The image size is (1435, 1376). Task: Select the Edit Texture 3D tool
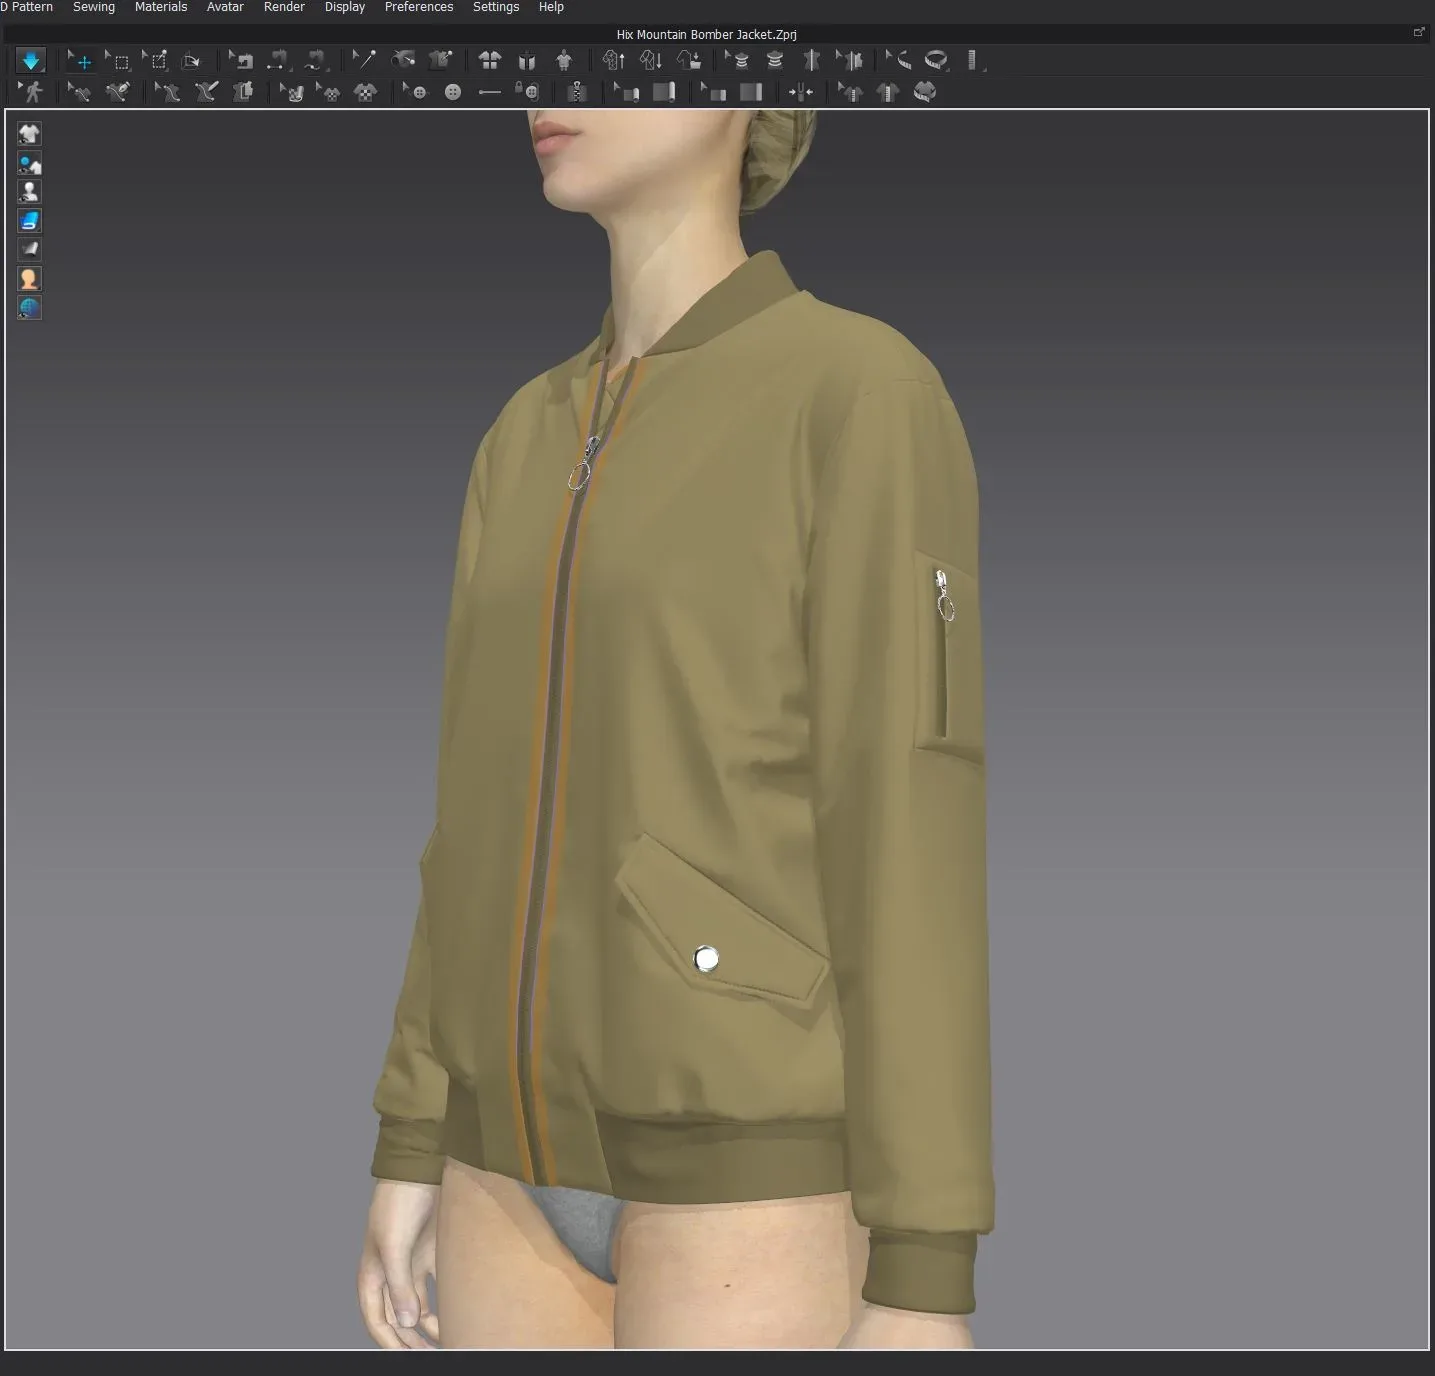click(x=291, y=93)
